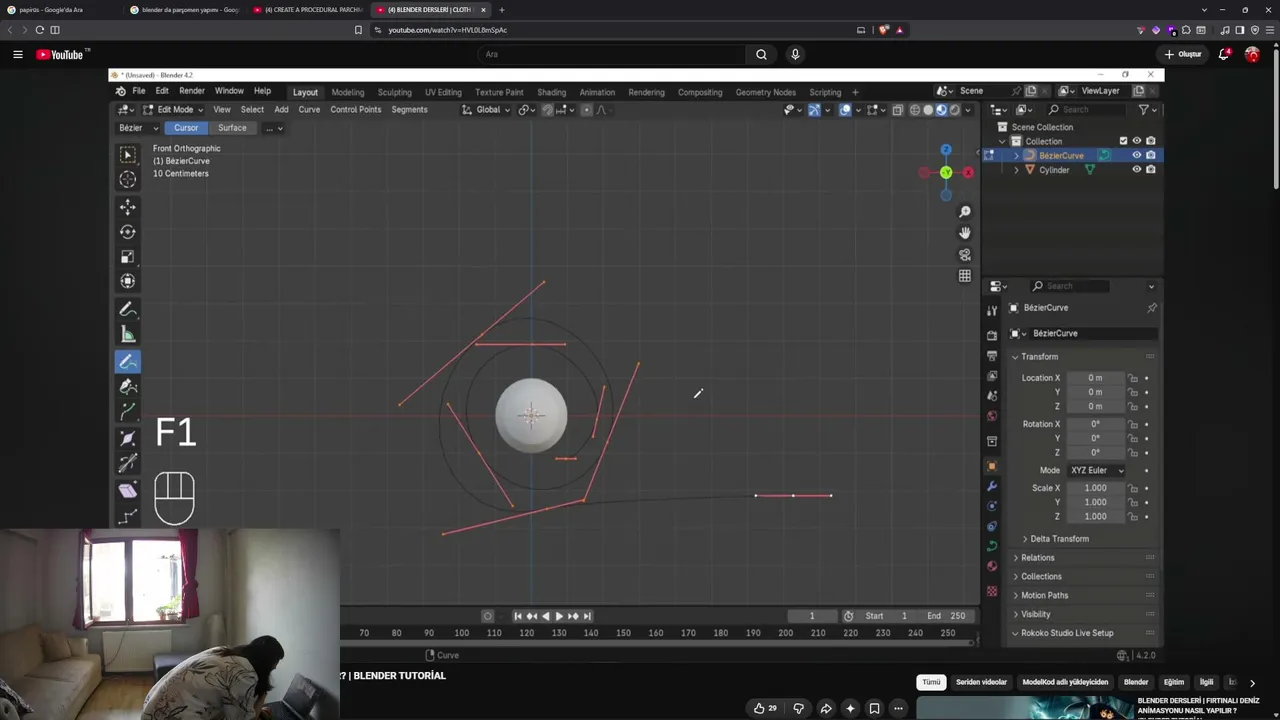The image size is (1280, 720).
Task: Select the Measure tool
Action: tap(128, 335)
